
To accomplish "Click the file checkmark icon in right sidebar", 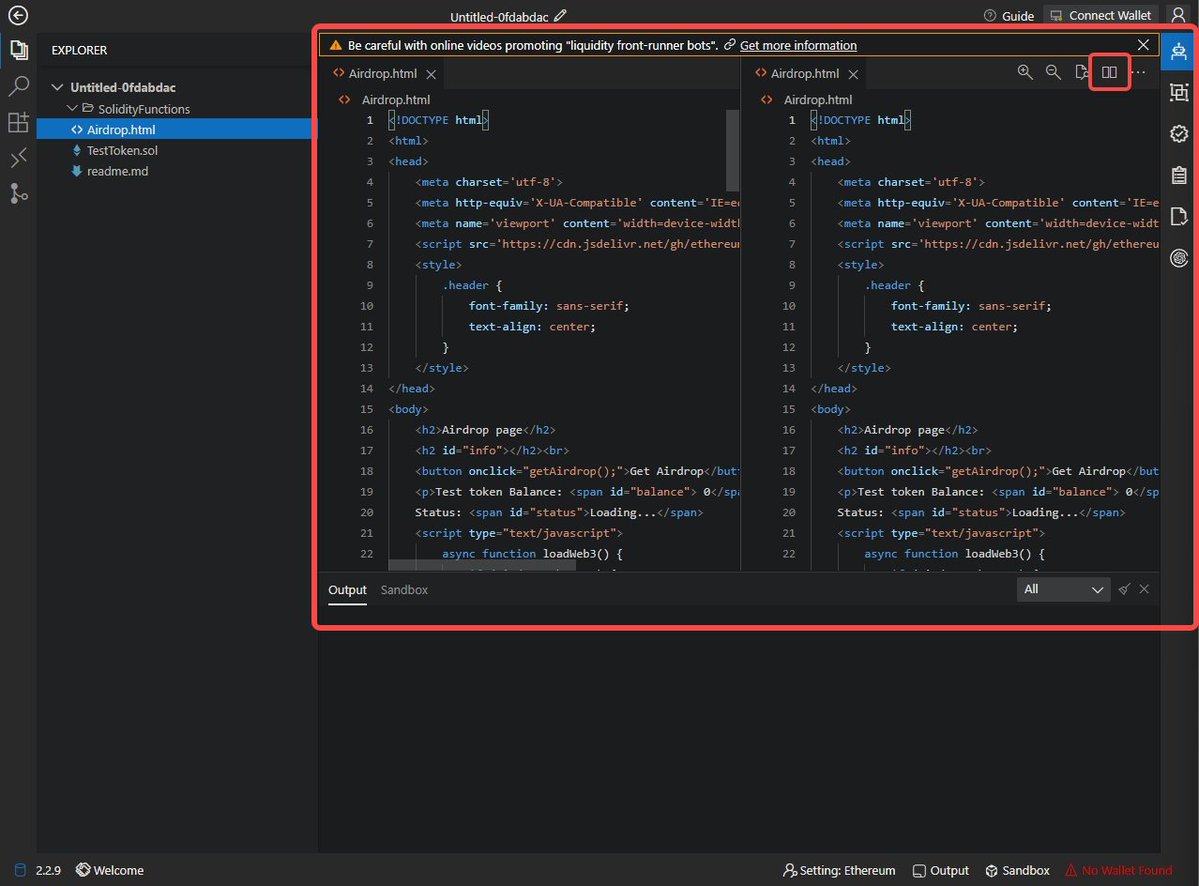I will pyautogui.click(x=1178, y=216).
